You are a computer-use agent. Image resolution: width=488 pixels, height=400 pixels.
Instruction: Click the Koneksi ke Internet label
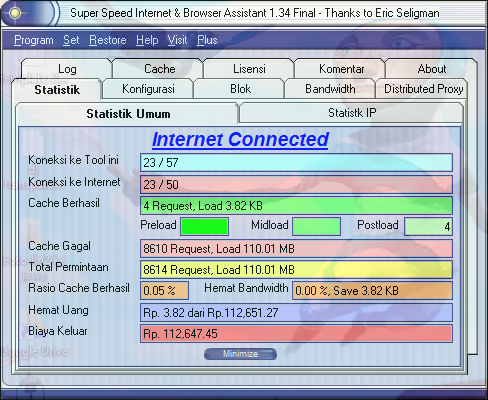74,182
